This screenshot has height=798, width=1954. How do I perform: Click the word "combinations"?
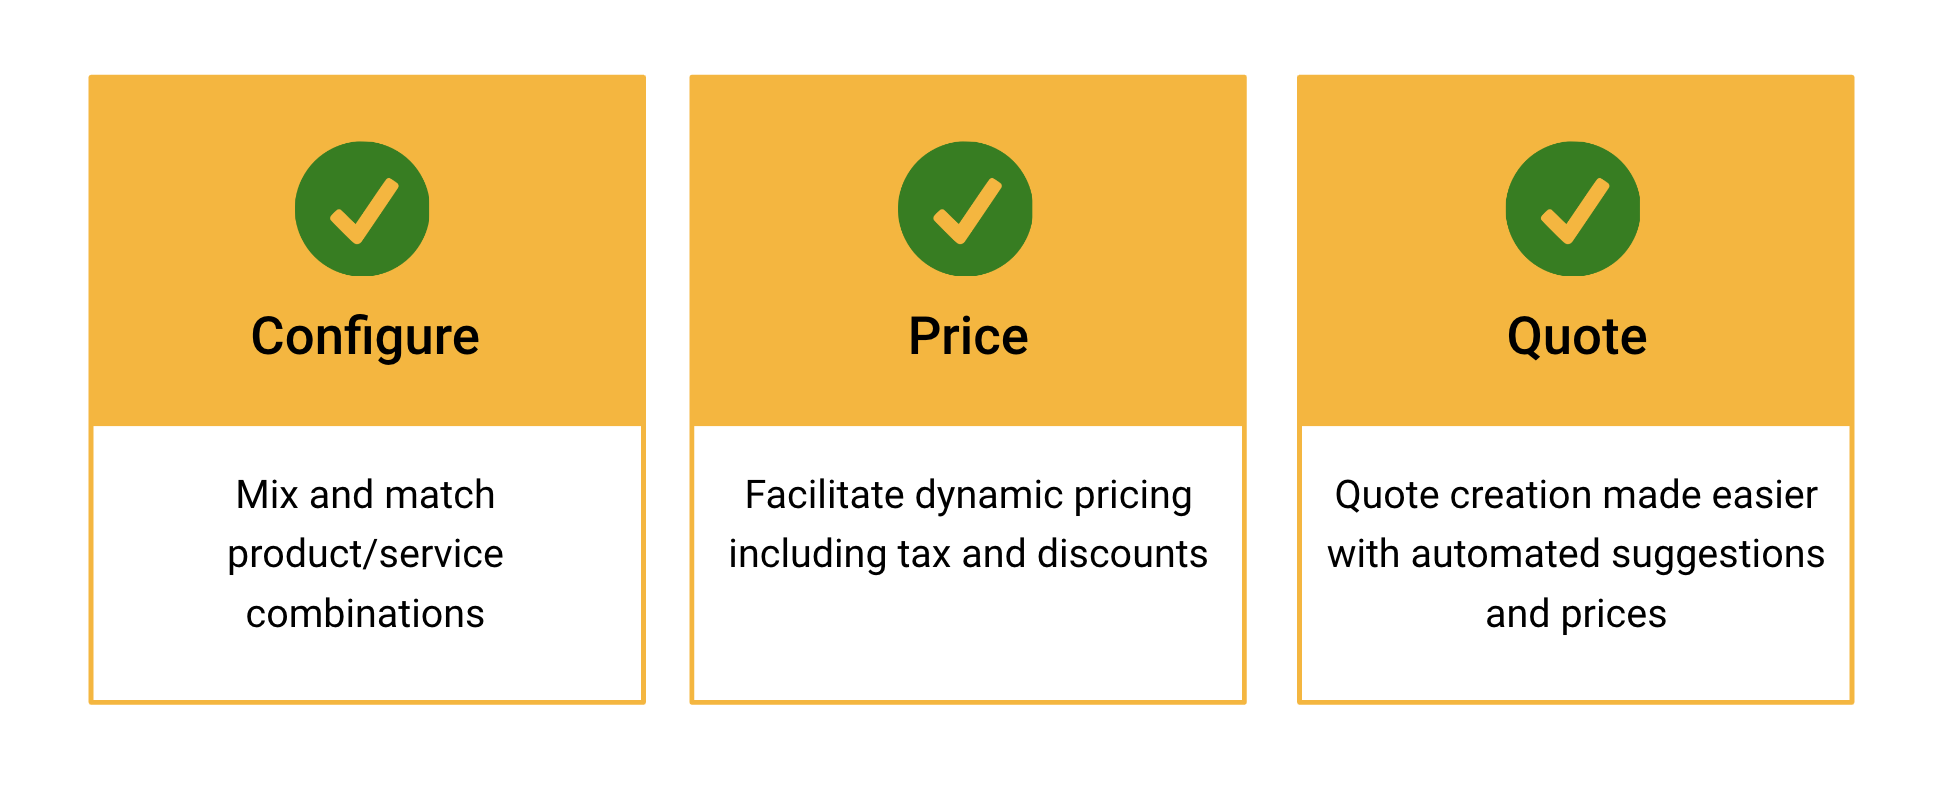coord(365,614)
